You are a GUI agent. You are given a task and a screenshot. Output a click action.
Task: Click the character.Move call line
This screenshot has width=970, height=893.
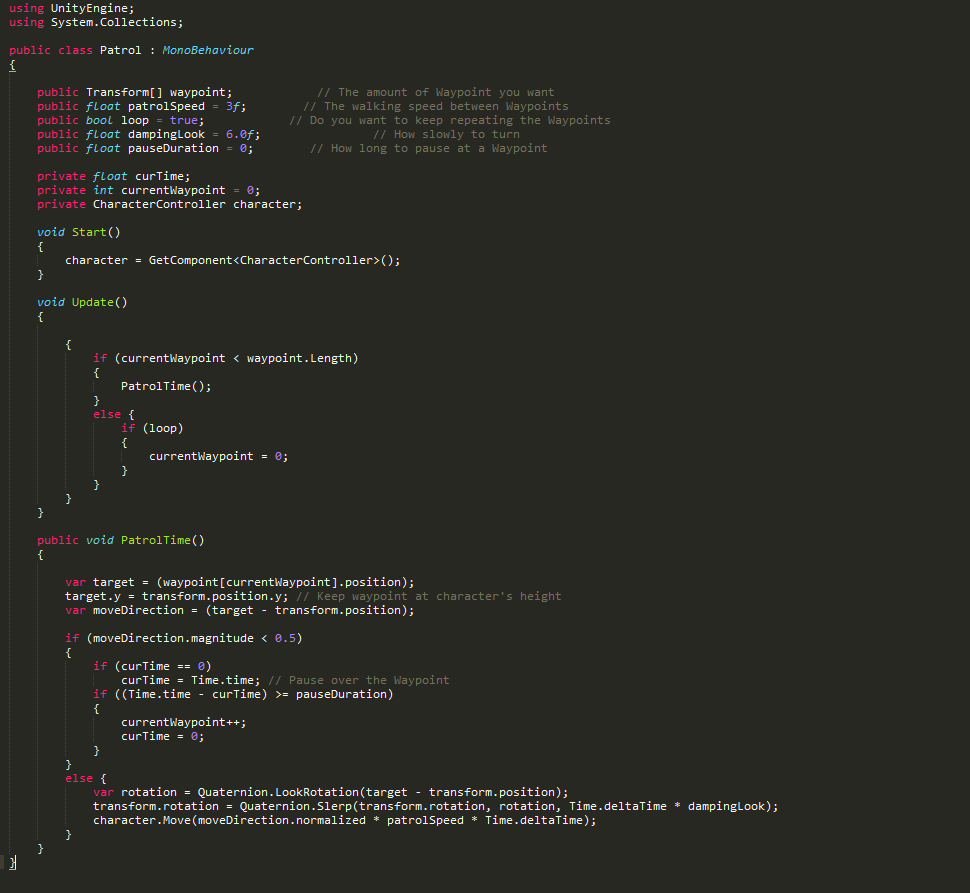(344, 820)
